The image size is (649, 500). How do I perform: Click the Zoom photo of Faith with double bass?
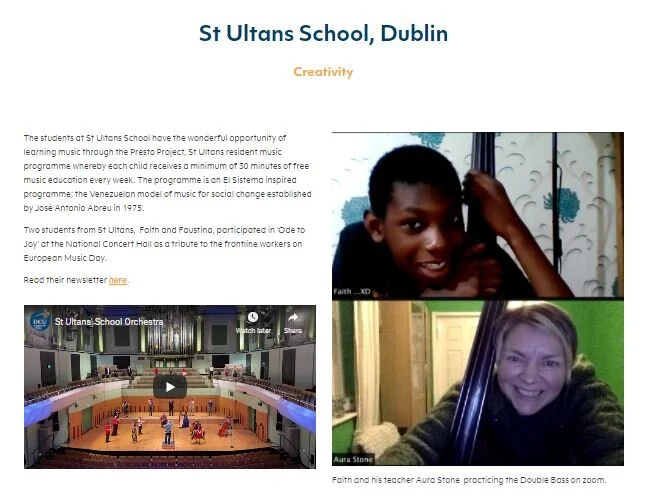coord(478,215)
